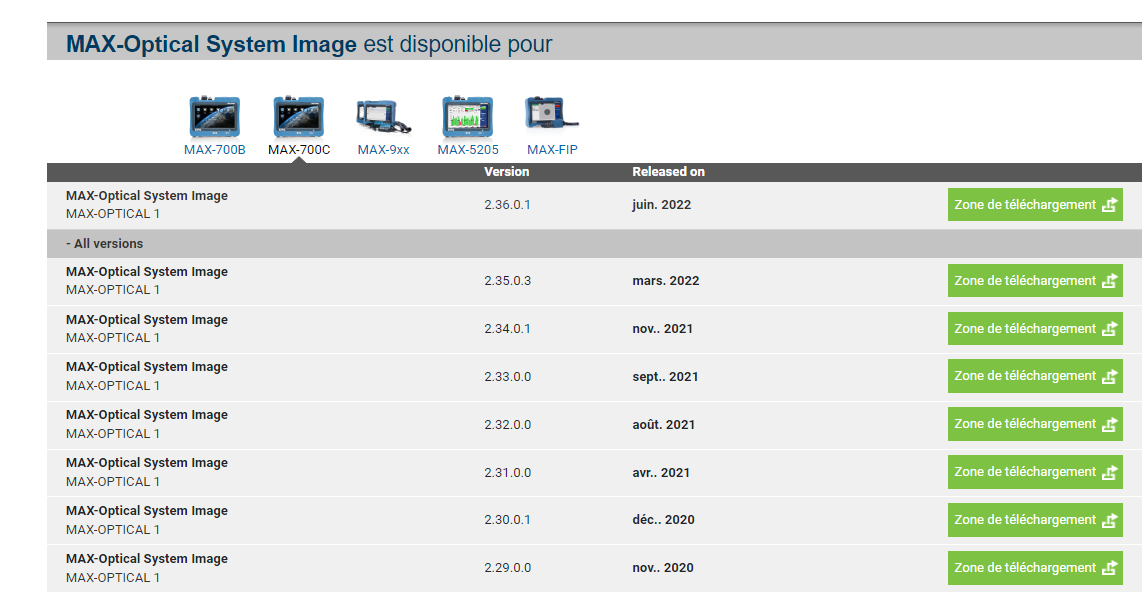Image resolution: width=1146 pixels, height=592 pixels.
Task: Click version number 2.31.0.0
Action: 507,473
